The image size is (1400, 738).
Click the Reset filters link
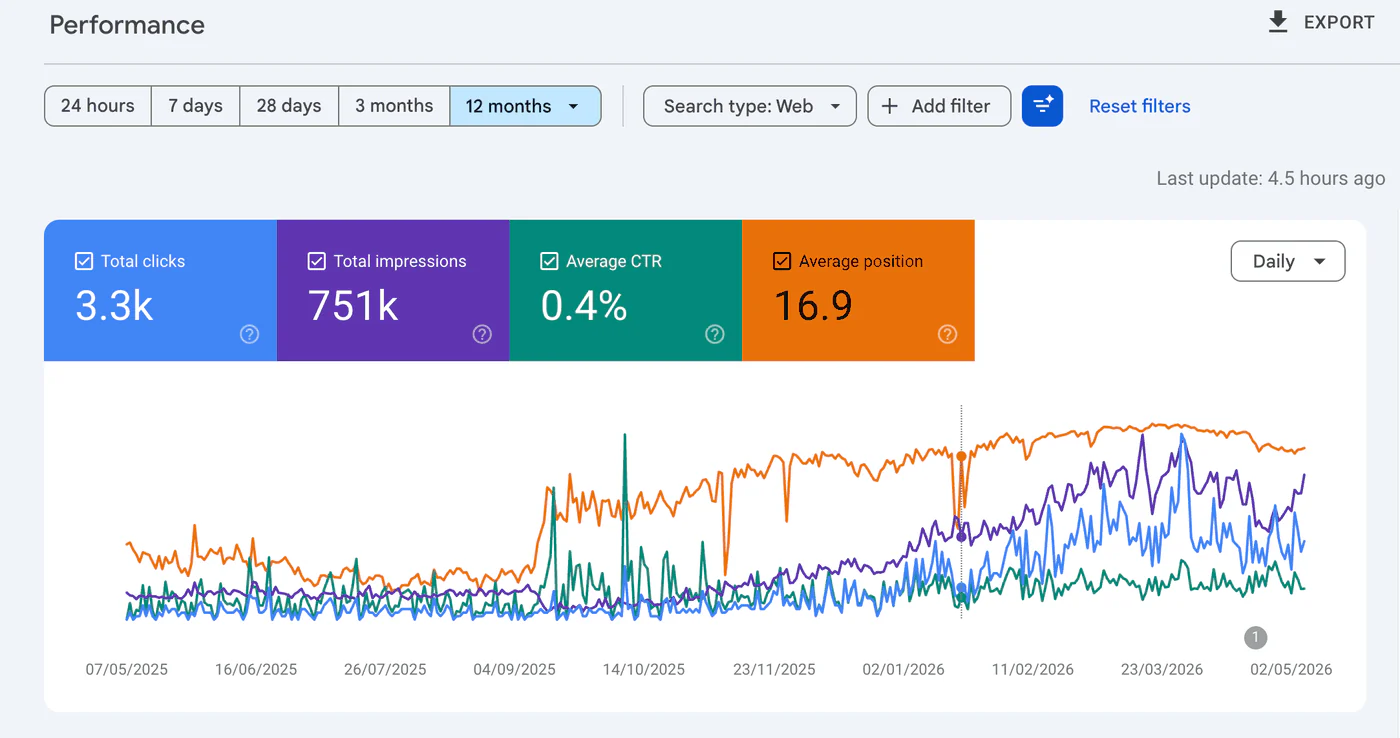[x=1140, y=106]
